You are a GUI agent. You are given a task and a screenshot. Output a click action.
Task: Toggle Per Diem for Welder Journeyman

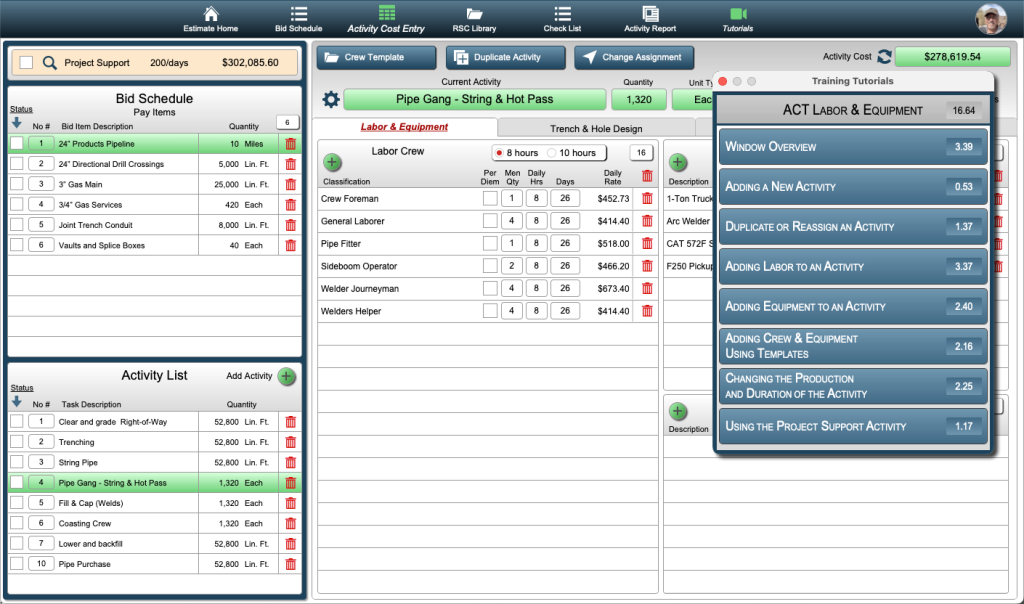coord(490,288)
